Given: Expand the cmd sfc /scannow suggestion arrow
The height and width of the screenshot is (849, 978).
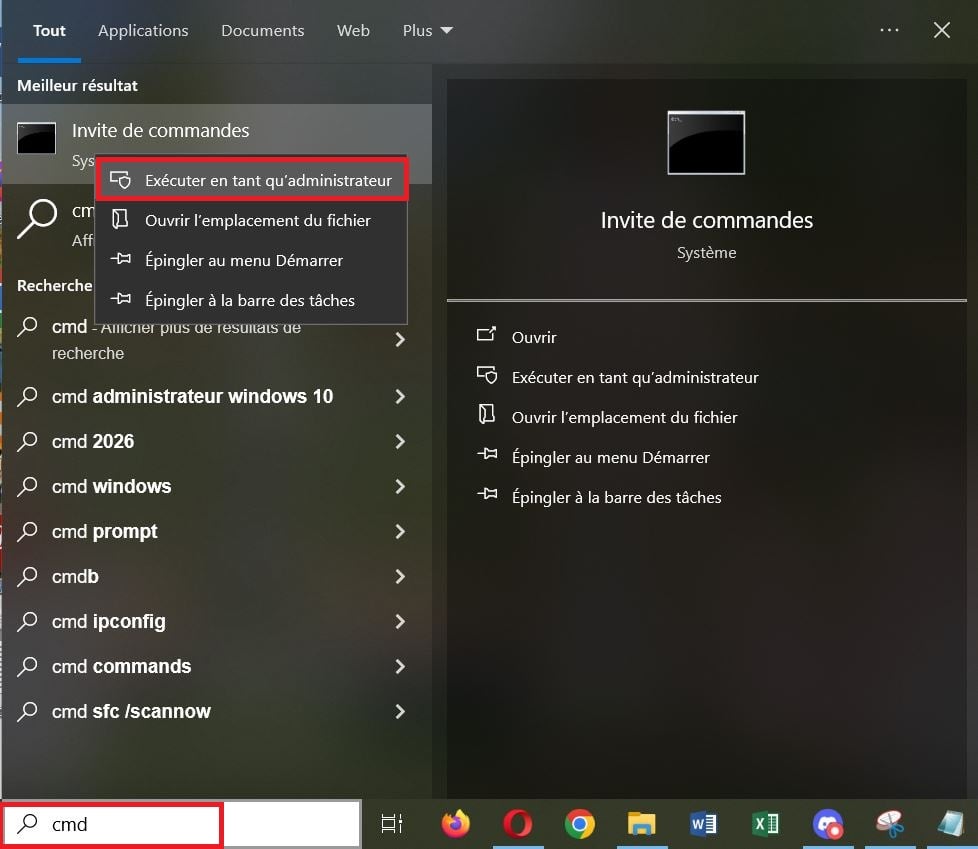Looking at the screenshot, I should 400,711.
